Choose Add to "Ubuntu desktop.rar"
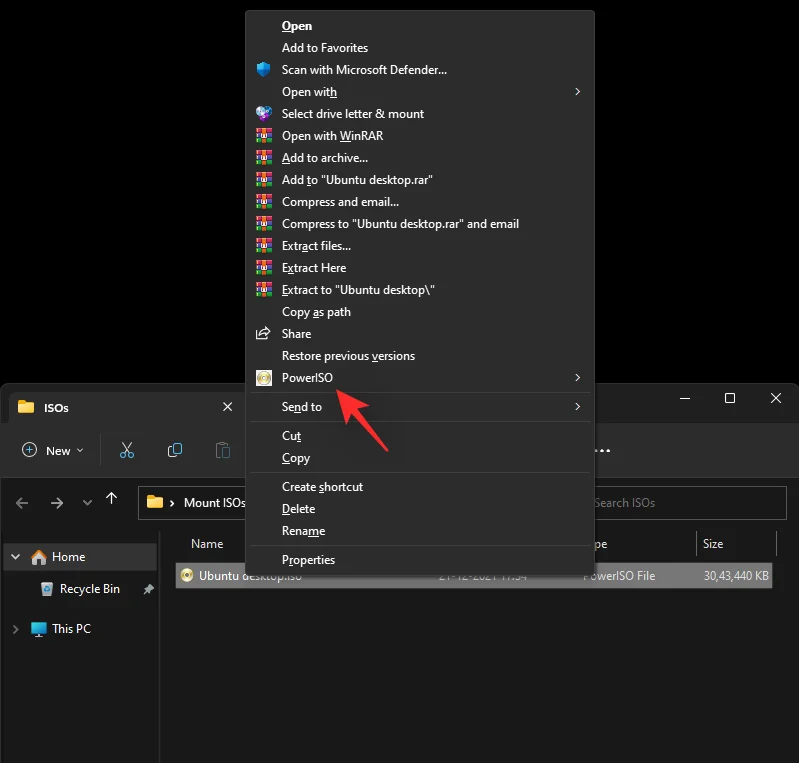The height and width of the screenshot is (763, 799). (420, 180)
